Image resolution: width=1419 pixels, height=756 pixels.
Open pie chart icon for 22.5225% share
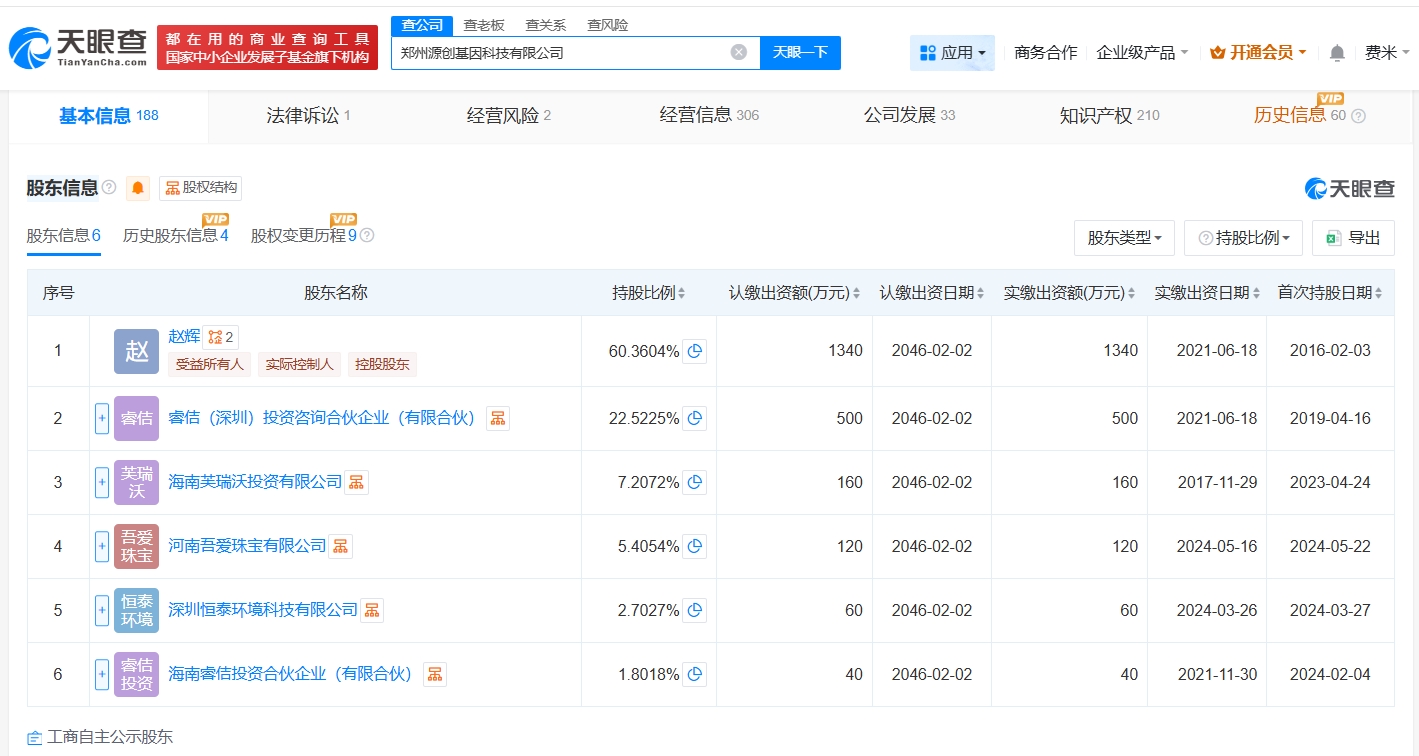click(695, 418)
